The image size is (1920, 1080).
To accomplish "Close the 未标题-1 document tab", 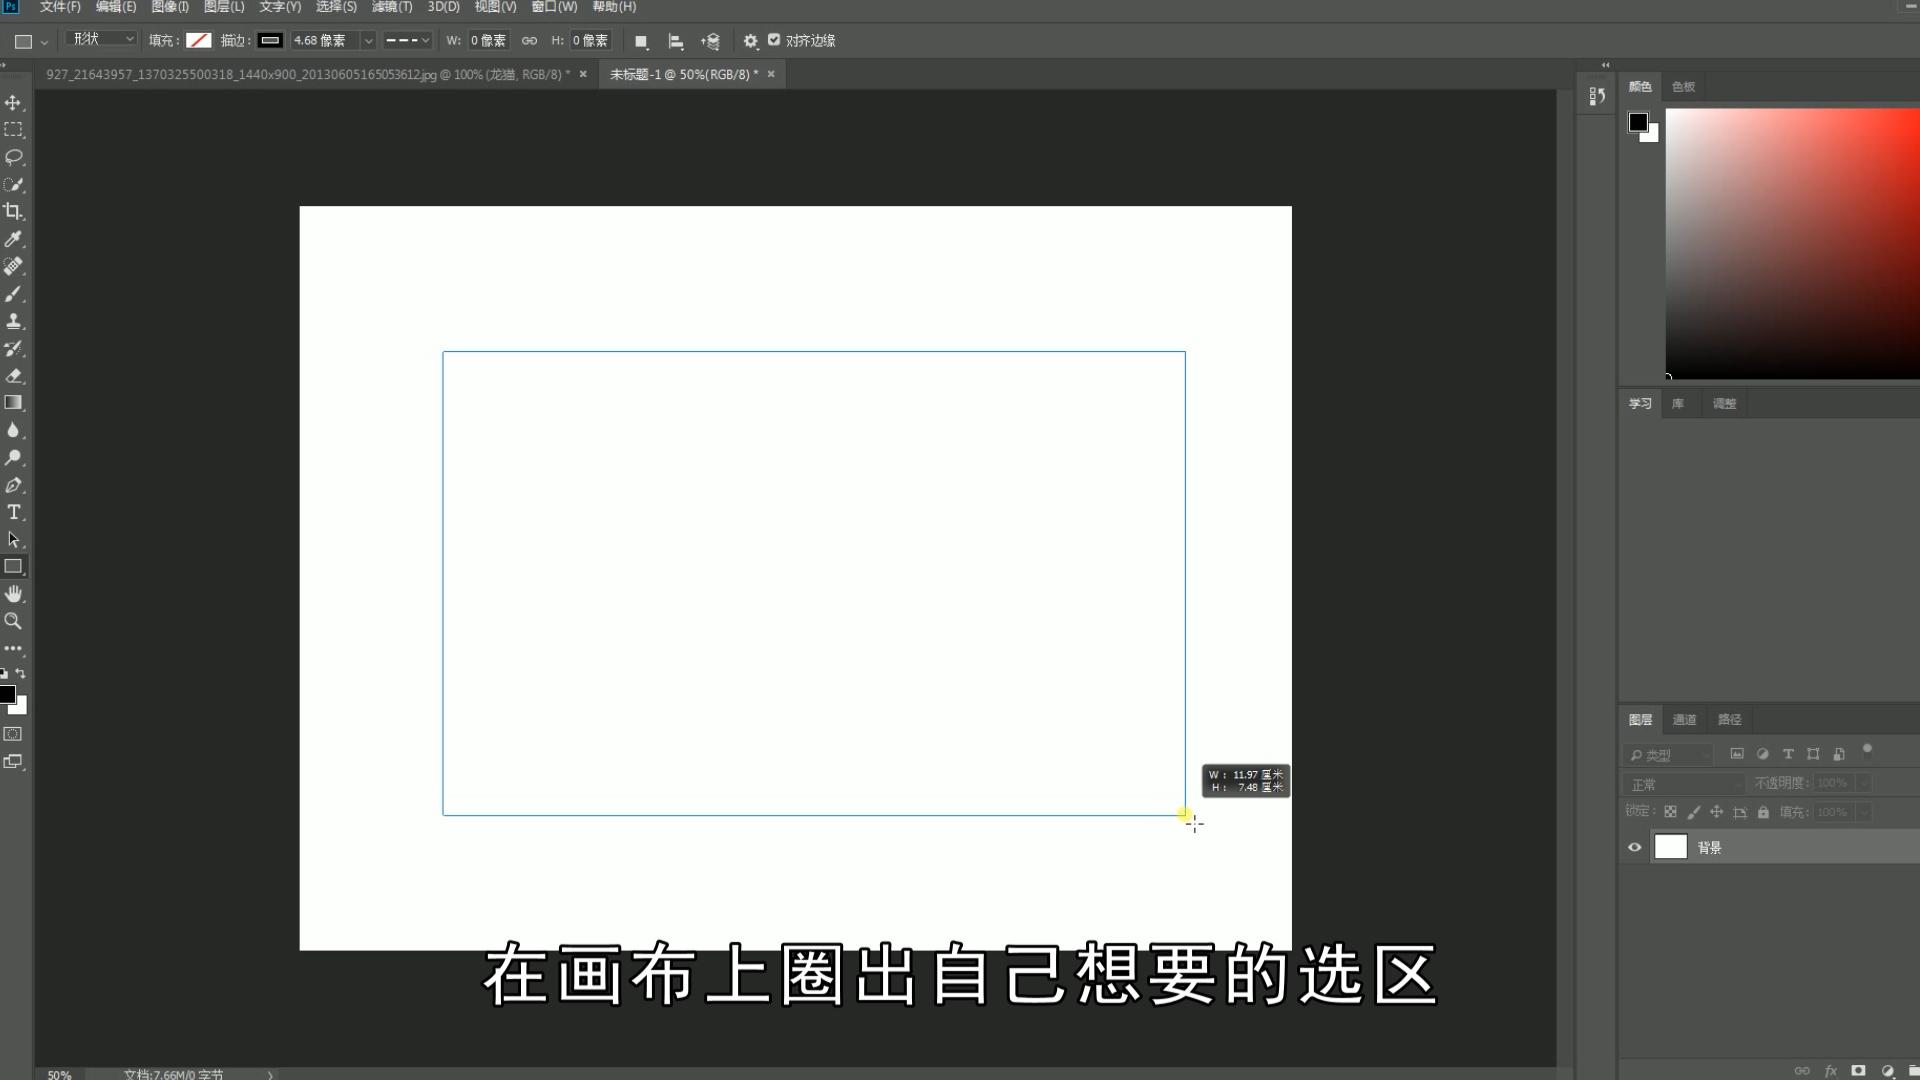I will (771, 74).
